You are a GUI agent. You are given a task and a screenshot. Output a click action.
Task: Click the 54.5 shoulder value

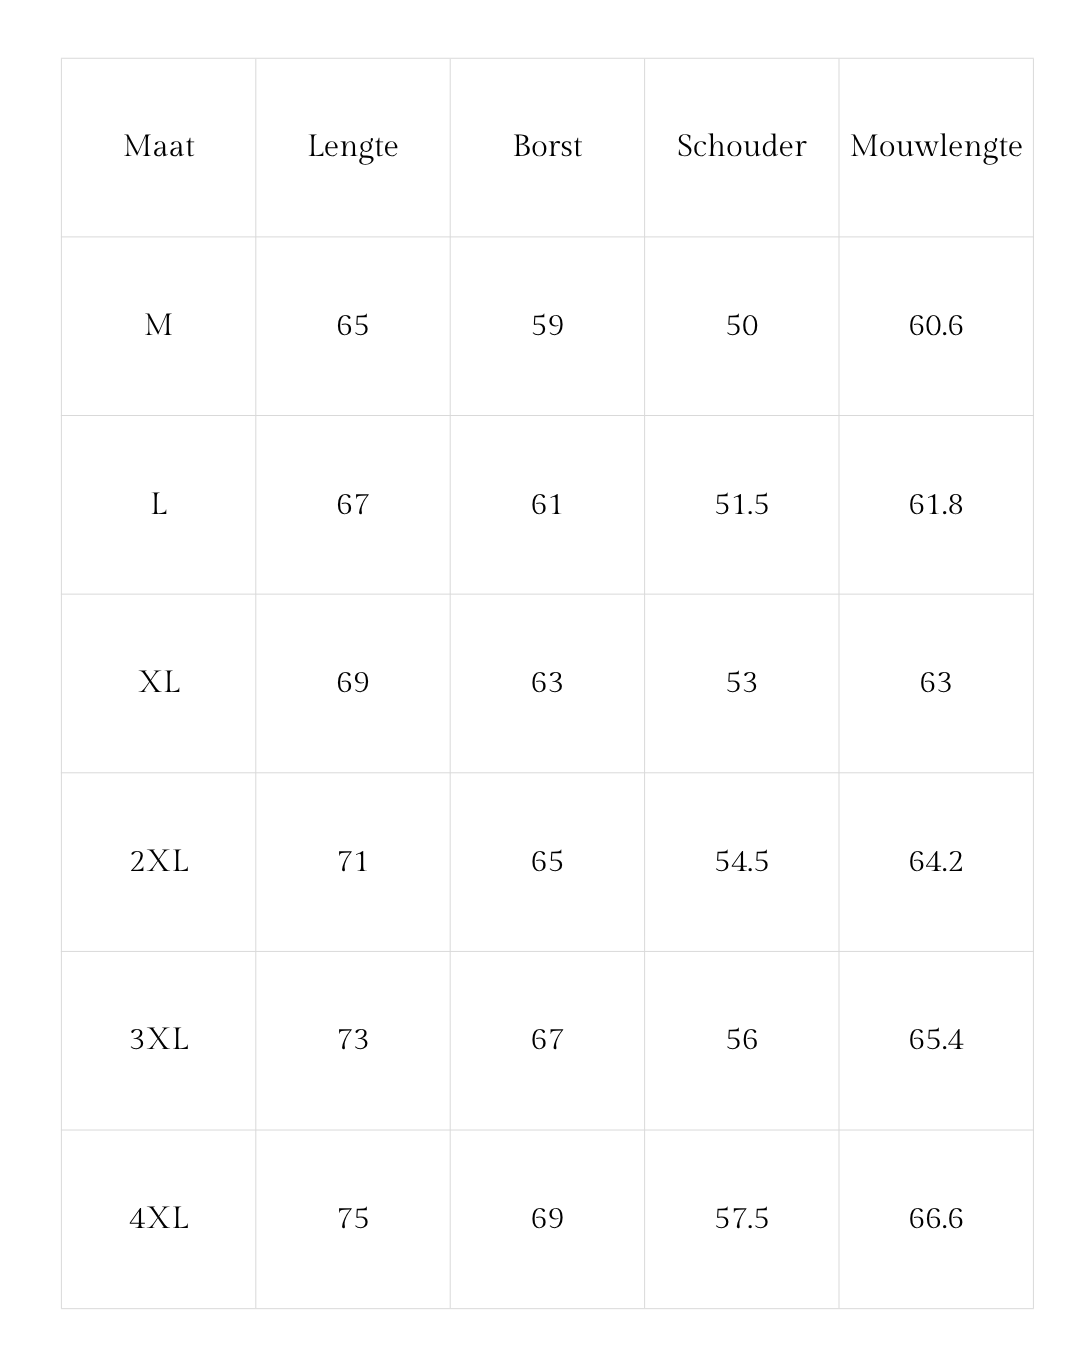tap(741, 861)
